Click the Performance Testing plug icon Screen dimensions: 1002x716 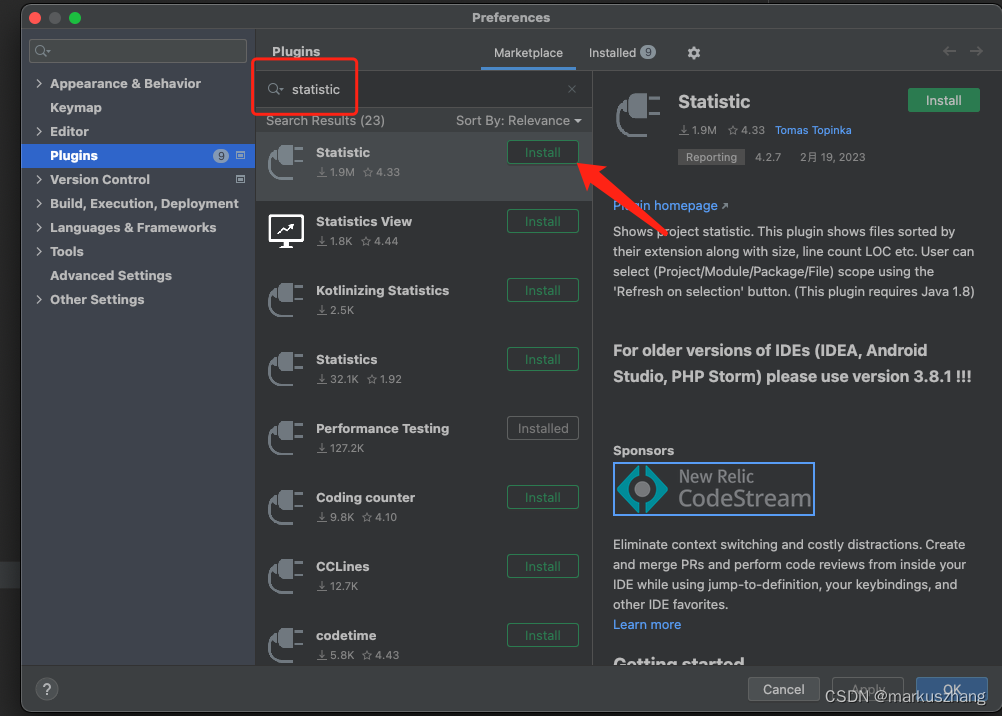pos(286,439)
